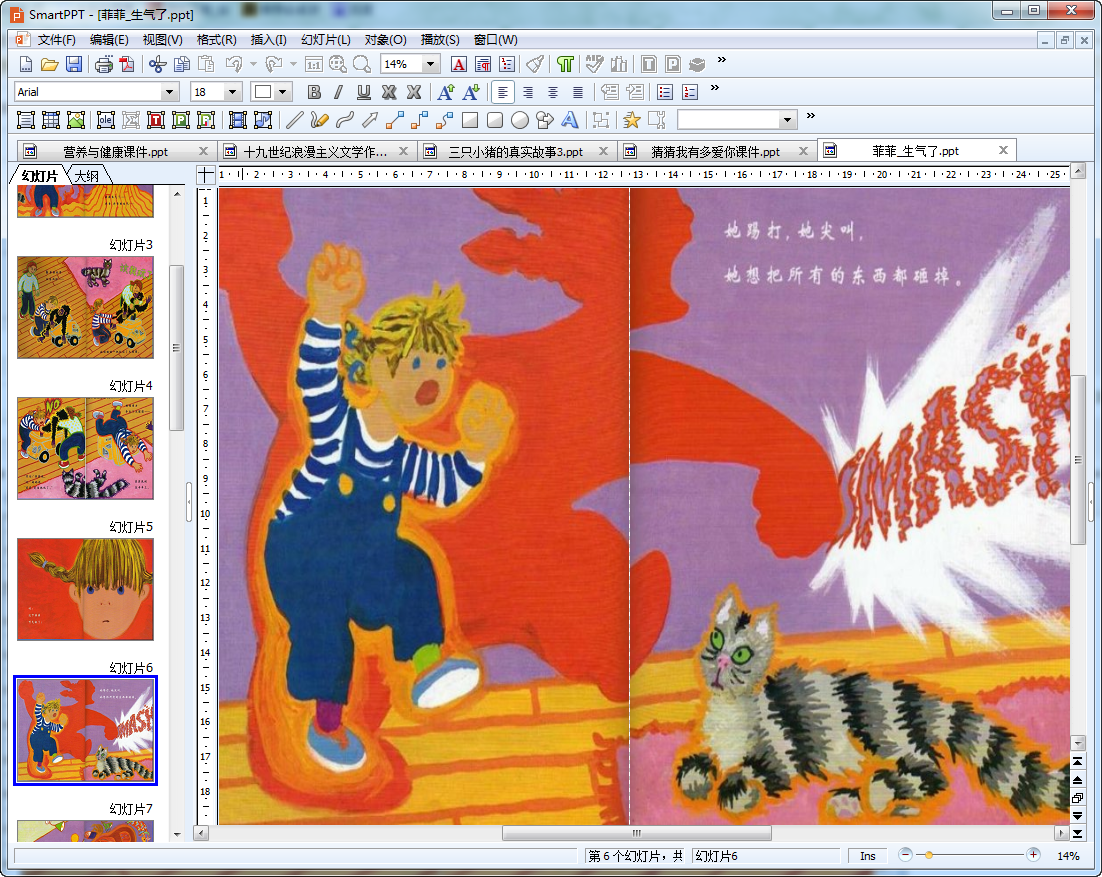1102x877 pixels.
Task: Click the zoom out minus button
Action: tap(905, 855)
